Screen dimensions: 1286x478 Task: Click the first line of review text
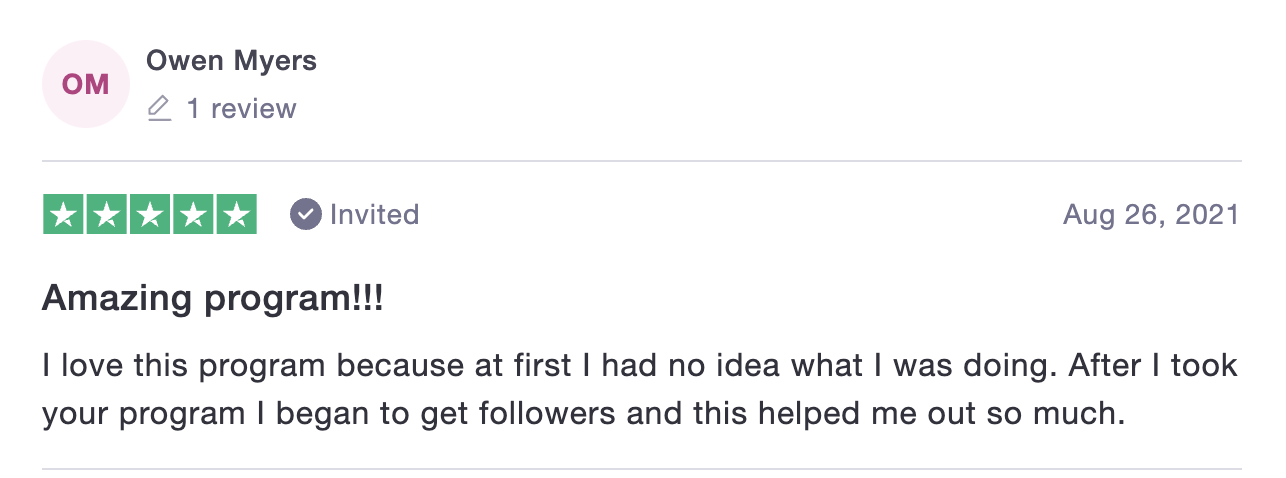tap(640, 365)
